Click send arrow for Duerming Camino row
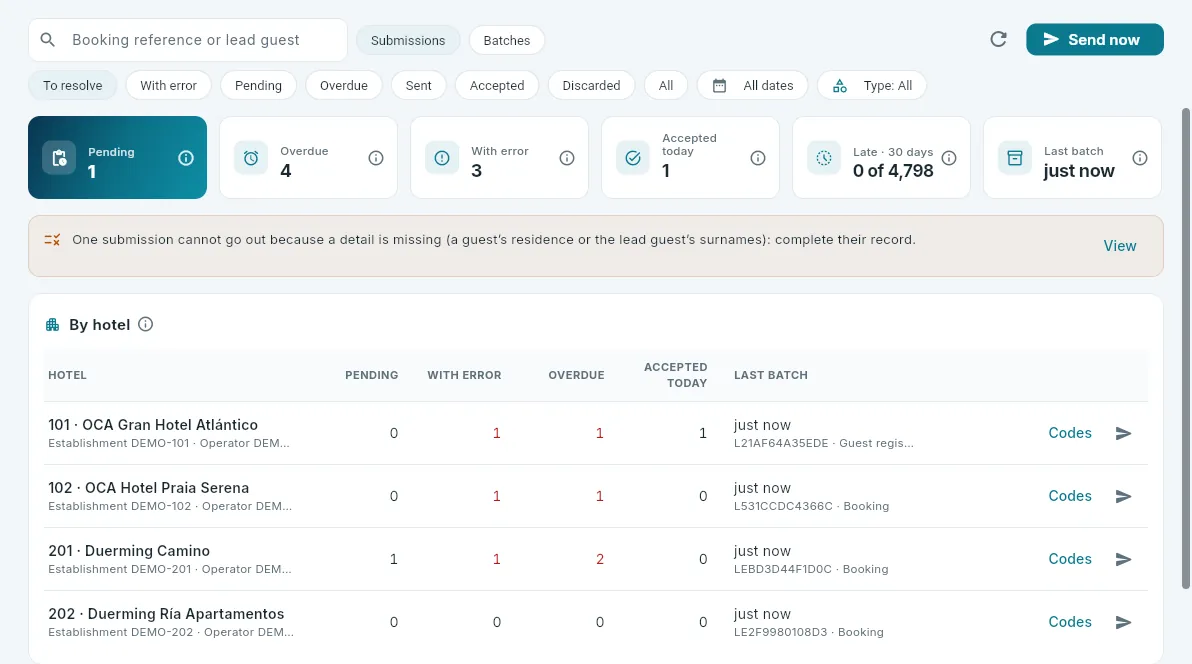The height and width of the screenshot is (664, 1192). (1124, 560)
